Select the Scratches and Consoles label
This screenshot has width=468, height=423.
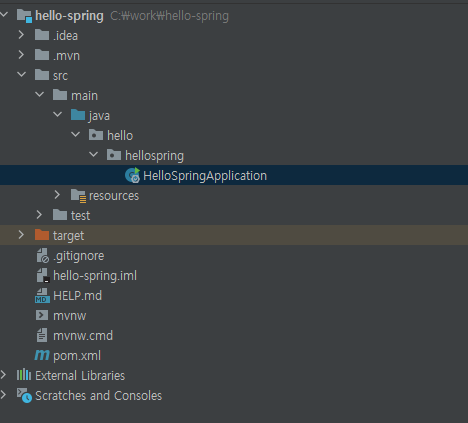click(99, 396)
